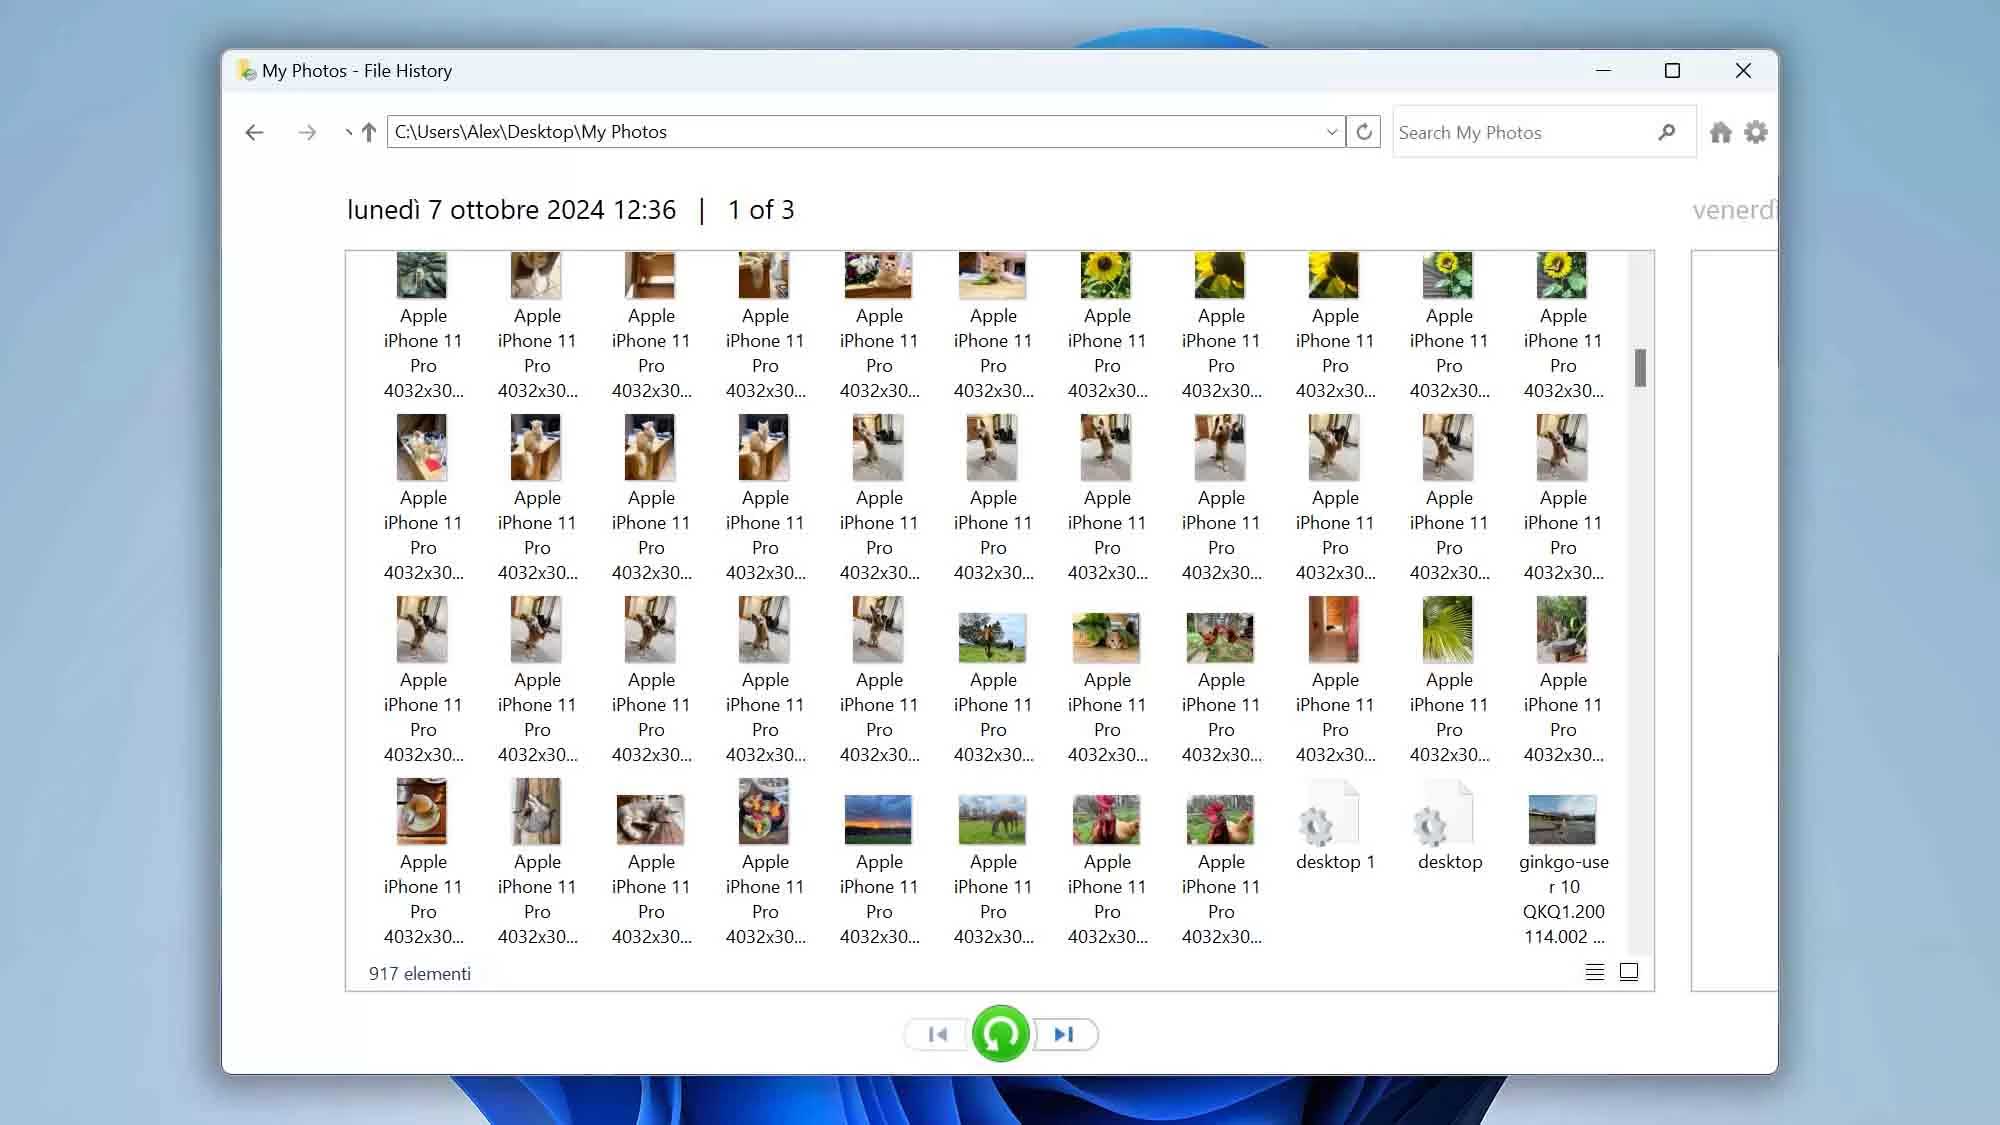The image size is (2000, 1125).
Task: Select the horse grazing photo in bottom row
Action: point(992,820)
